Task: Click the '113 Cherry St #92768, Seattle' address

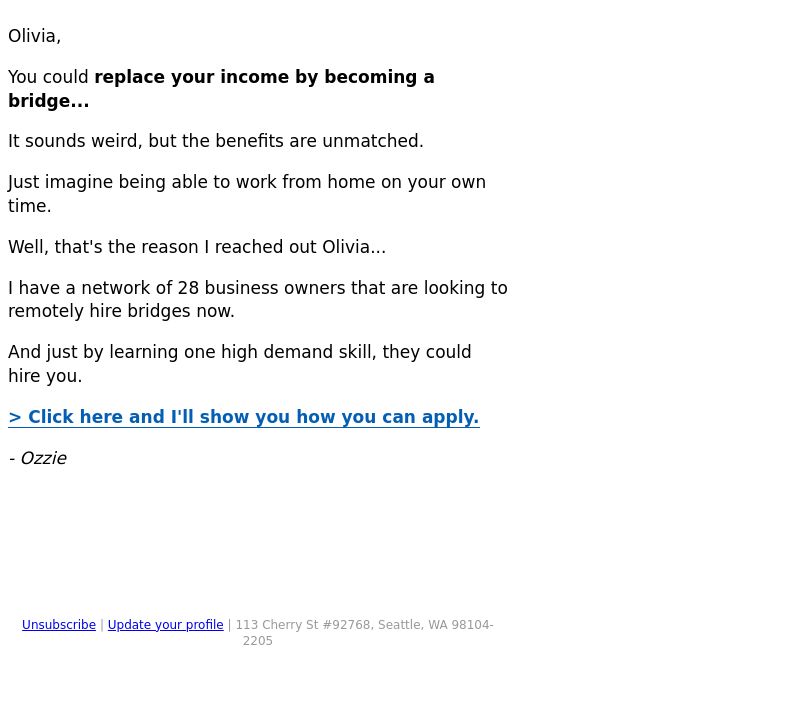Action: coord(364,624)
